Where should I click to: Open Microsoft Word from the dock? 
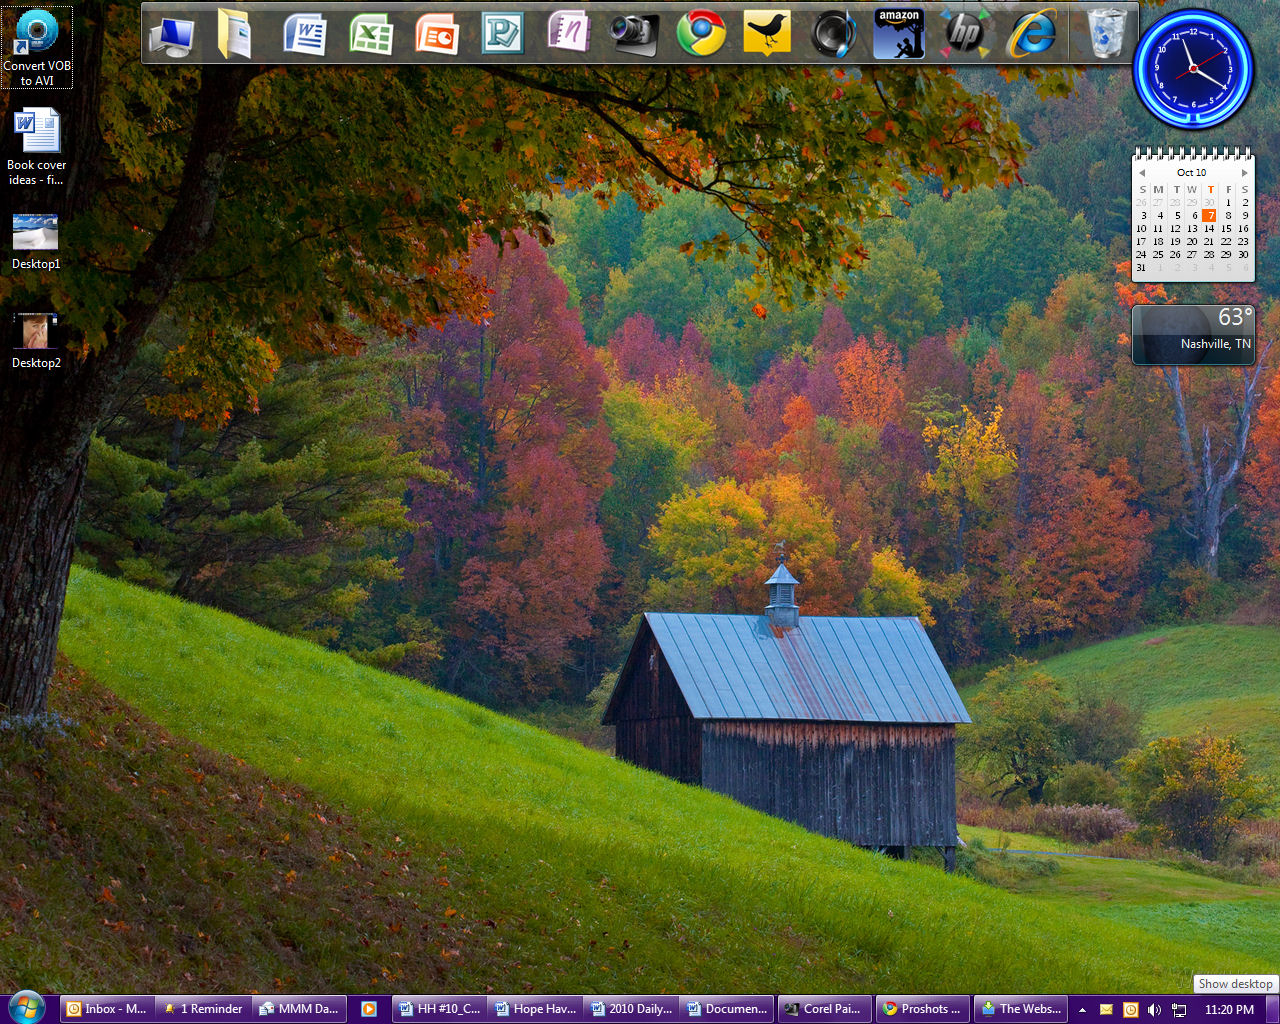click(x=305, y=34)
